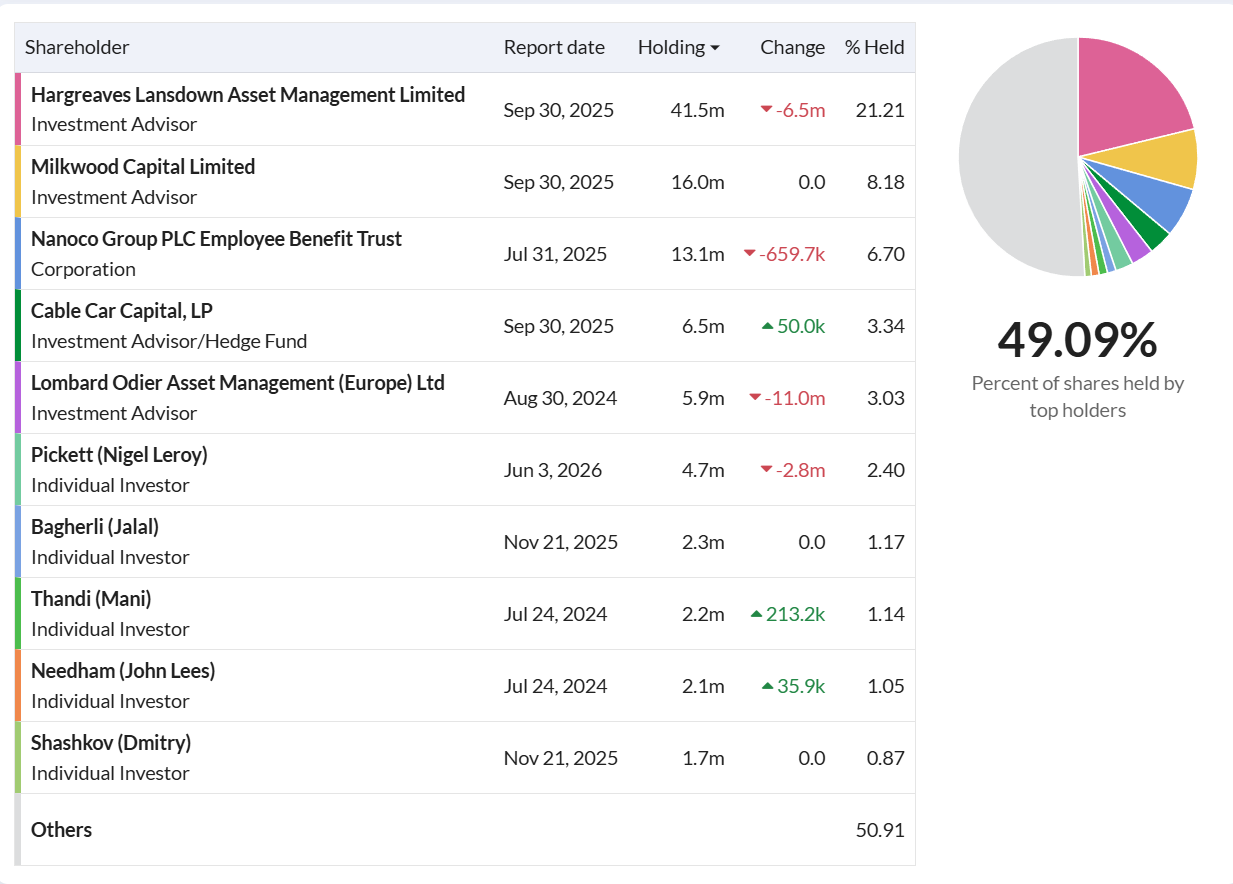This screenshot has height=884, width=1233.
Task: Click the 41.5m holding value
Action: [698, 110]
